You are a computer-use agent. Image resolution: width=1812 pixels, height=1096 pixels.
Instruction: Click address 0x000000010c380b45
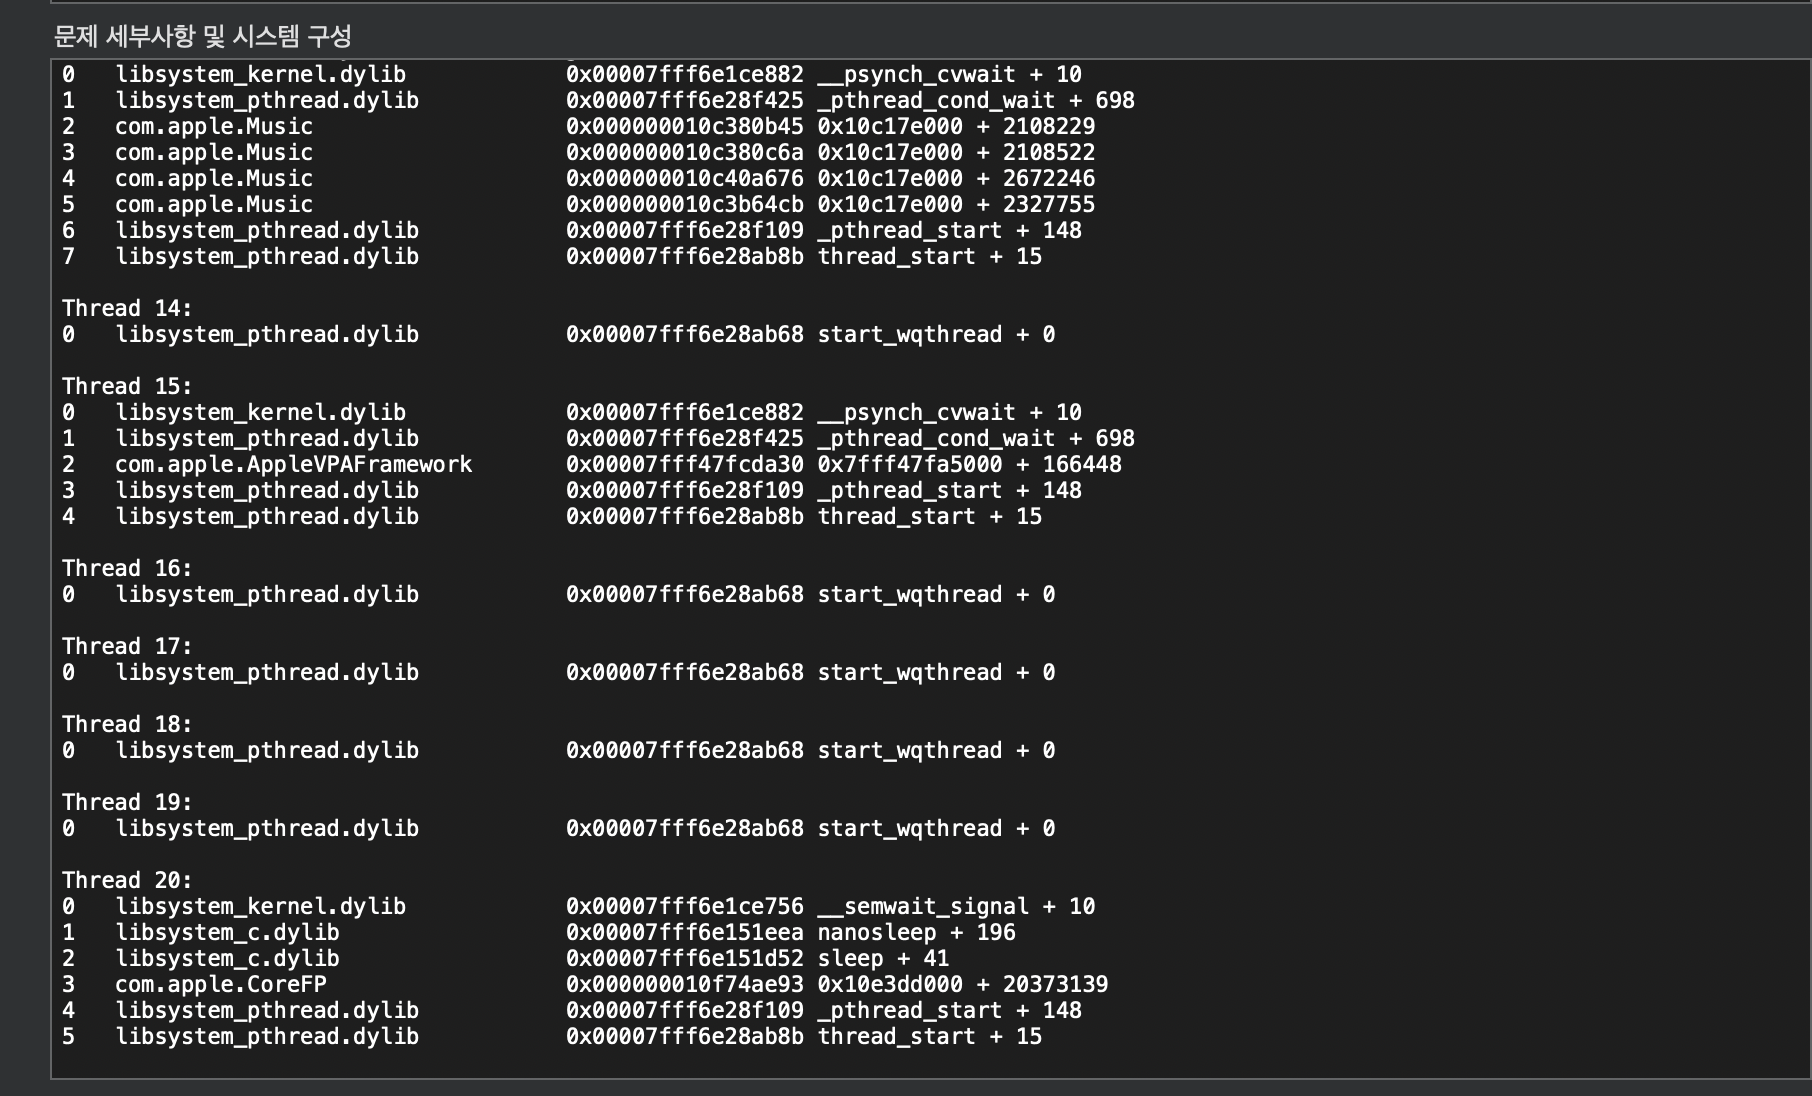(684, 126)
